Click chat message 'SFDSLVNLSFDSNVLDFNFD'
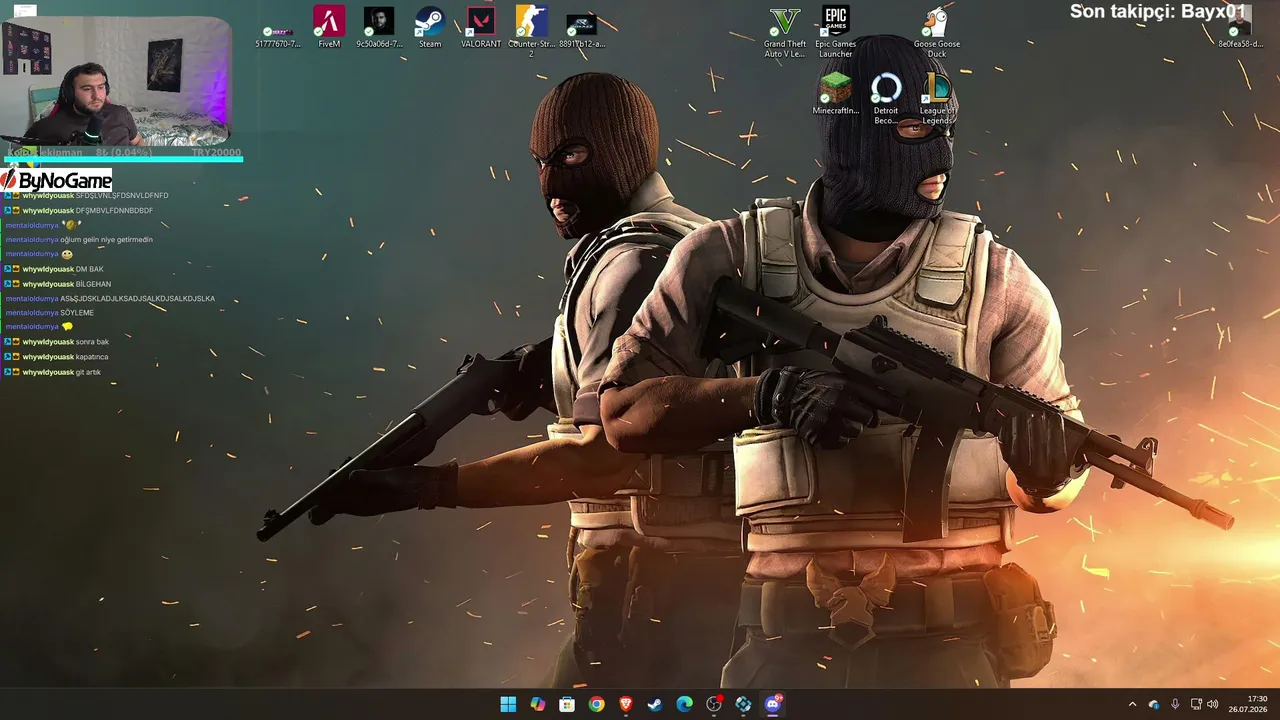The width and height of the screenshot is (1280, 720). pyautogui.click(x=122, y=196)
